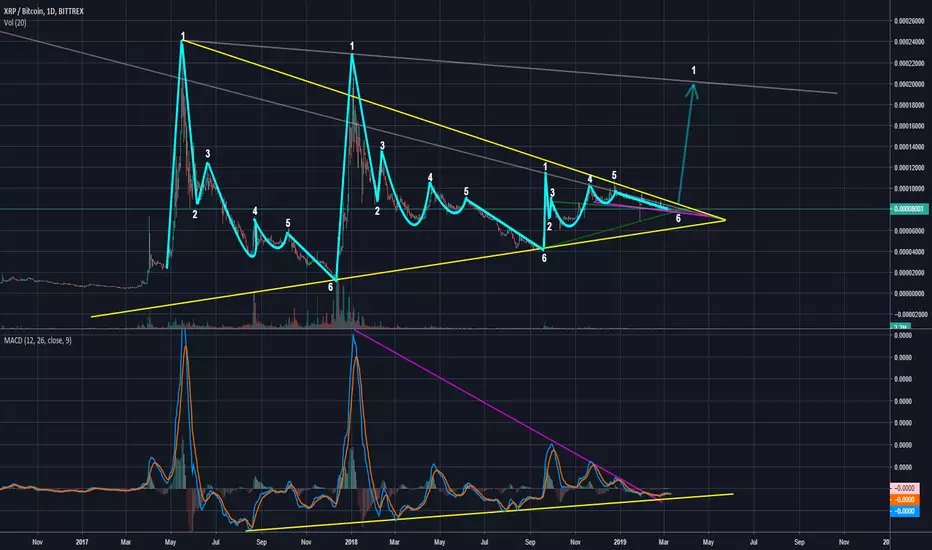
Task: Select the 0.00010000 price scale value
Action: click(909, 188)
